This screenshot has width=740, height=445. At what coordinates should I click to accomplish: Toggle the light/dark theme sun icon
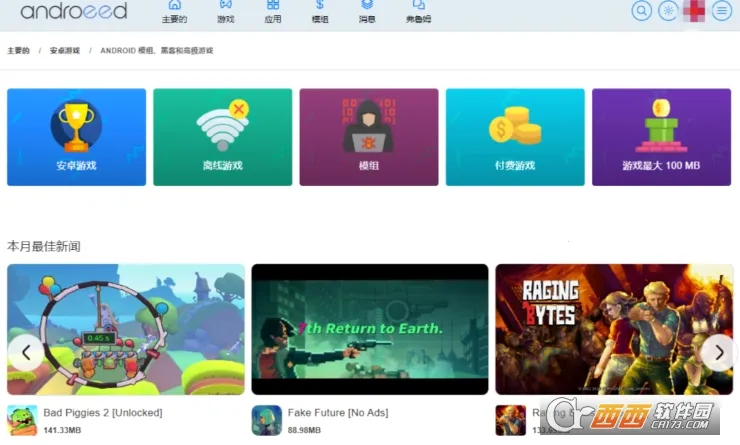(x=669, y=11)
